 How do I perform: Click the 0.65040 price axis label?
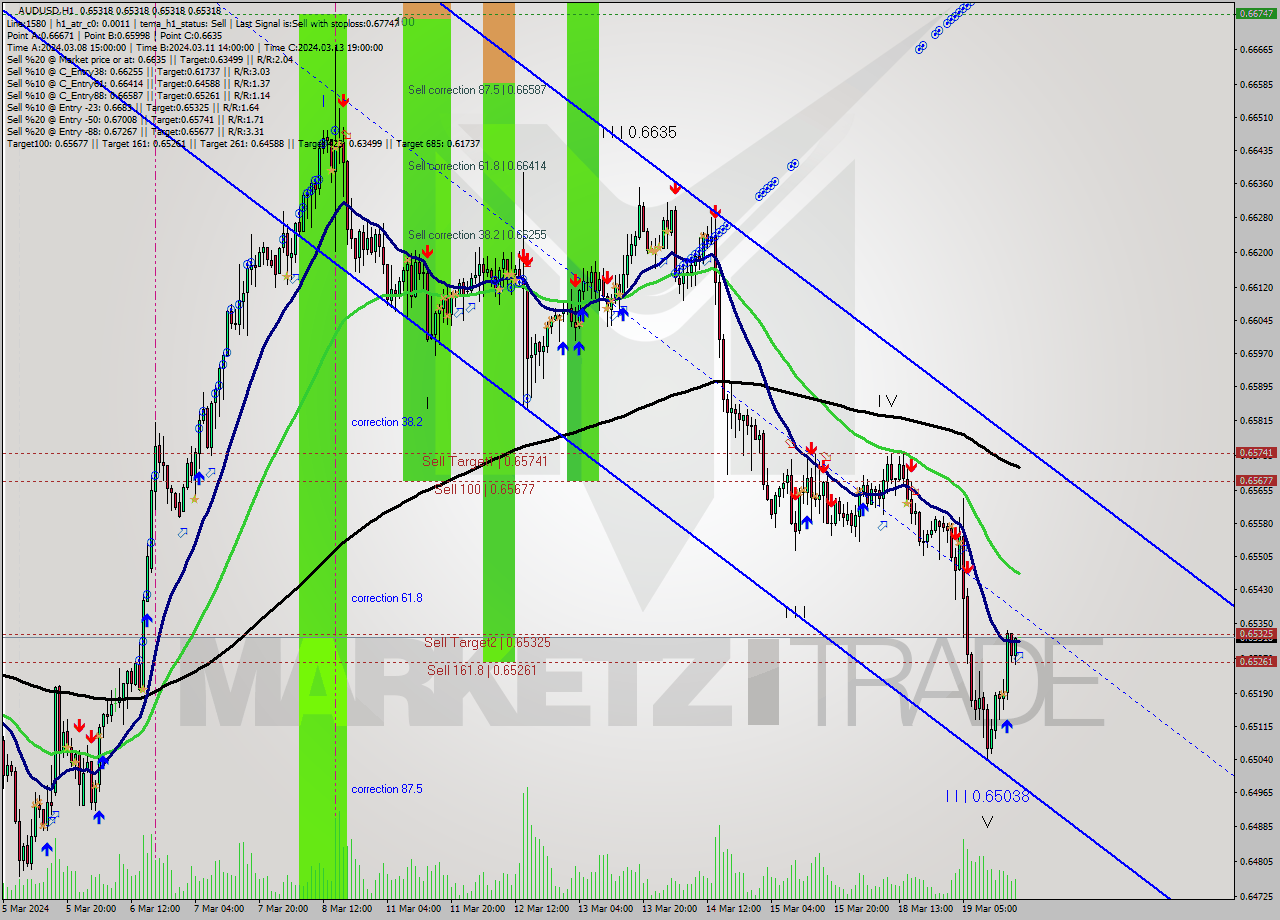tap(1255, 759)
